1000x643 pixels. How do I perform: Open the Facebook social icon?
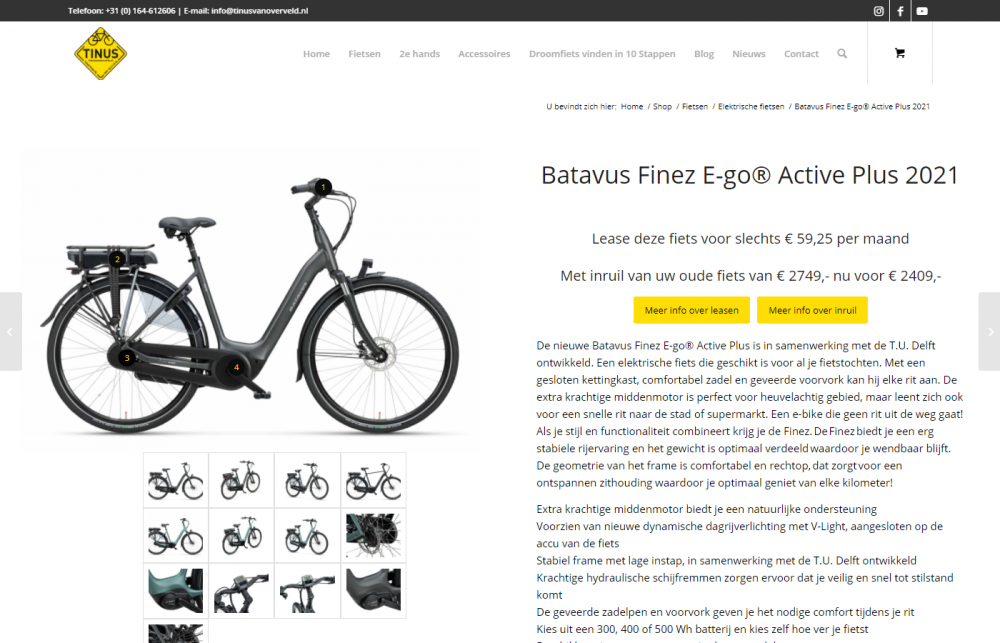click(x=900, y=11)
